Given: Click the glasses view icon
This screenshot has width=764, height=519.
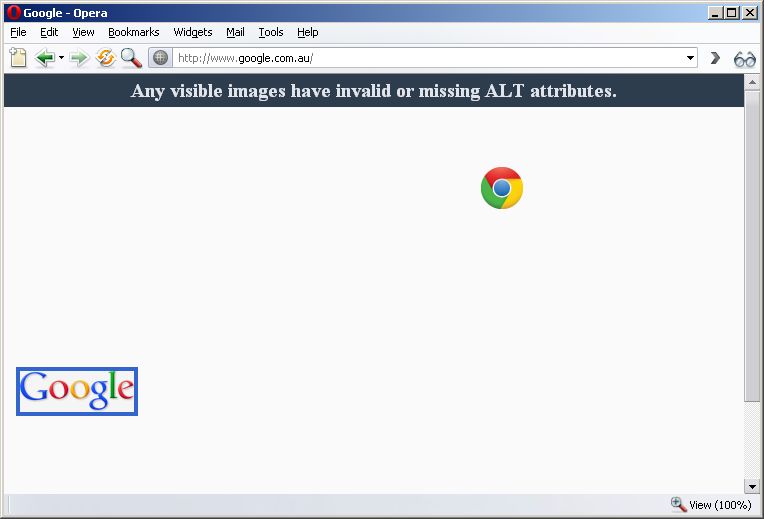Looking at the screenshot, I should 745,59.
